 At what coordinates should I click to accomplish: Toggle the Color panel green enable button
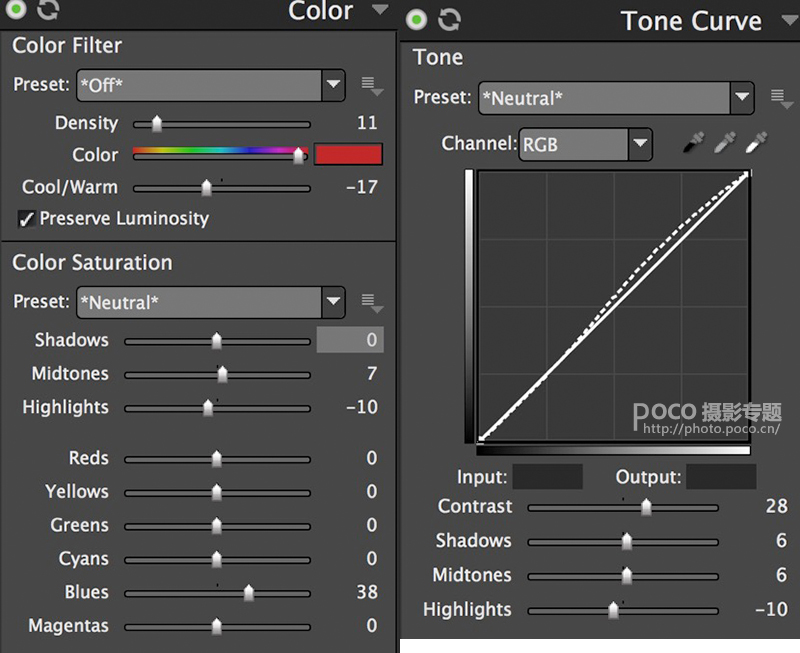[x=15, y=9]
